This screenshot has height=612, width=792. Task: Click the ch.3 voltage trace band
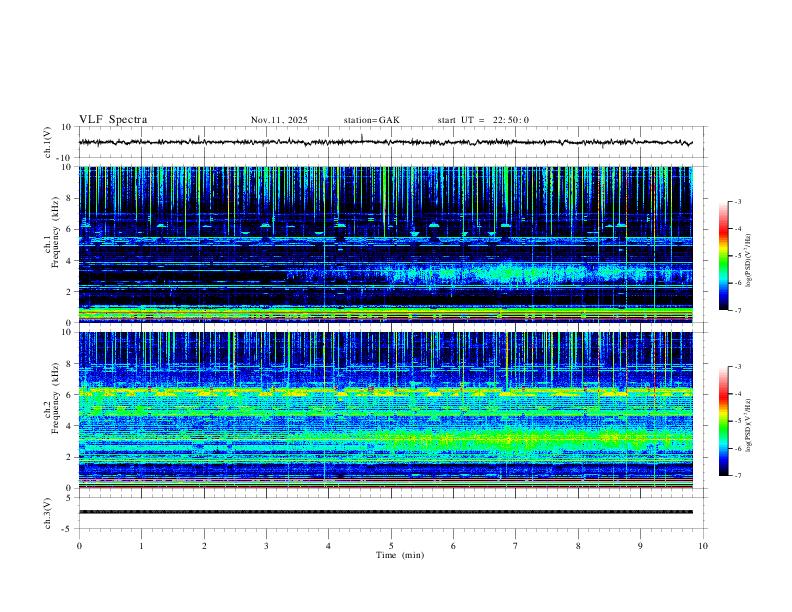pyautogui.click(x=385, y=512)
